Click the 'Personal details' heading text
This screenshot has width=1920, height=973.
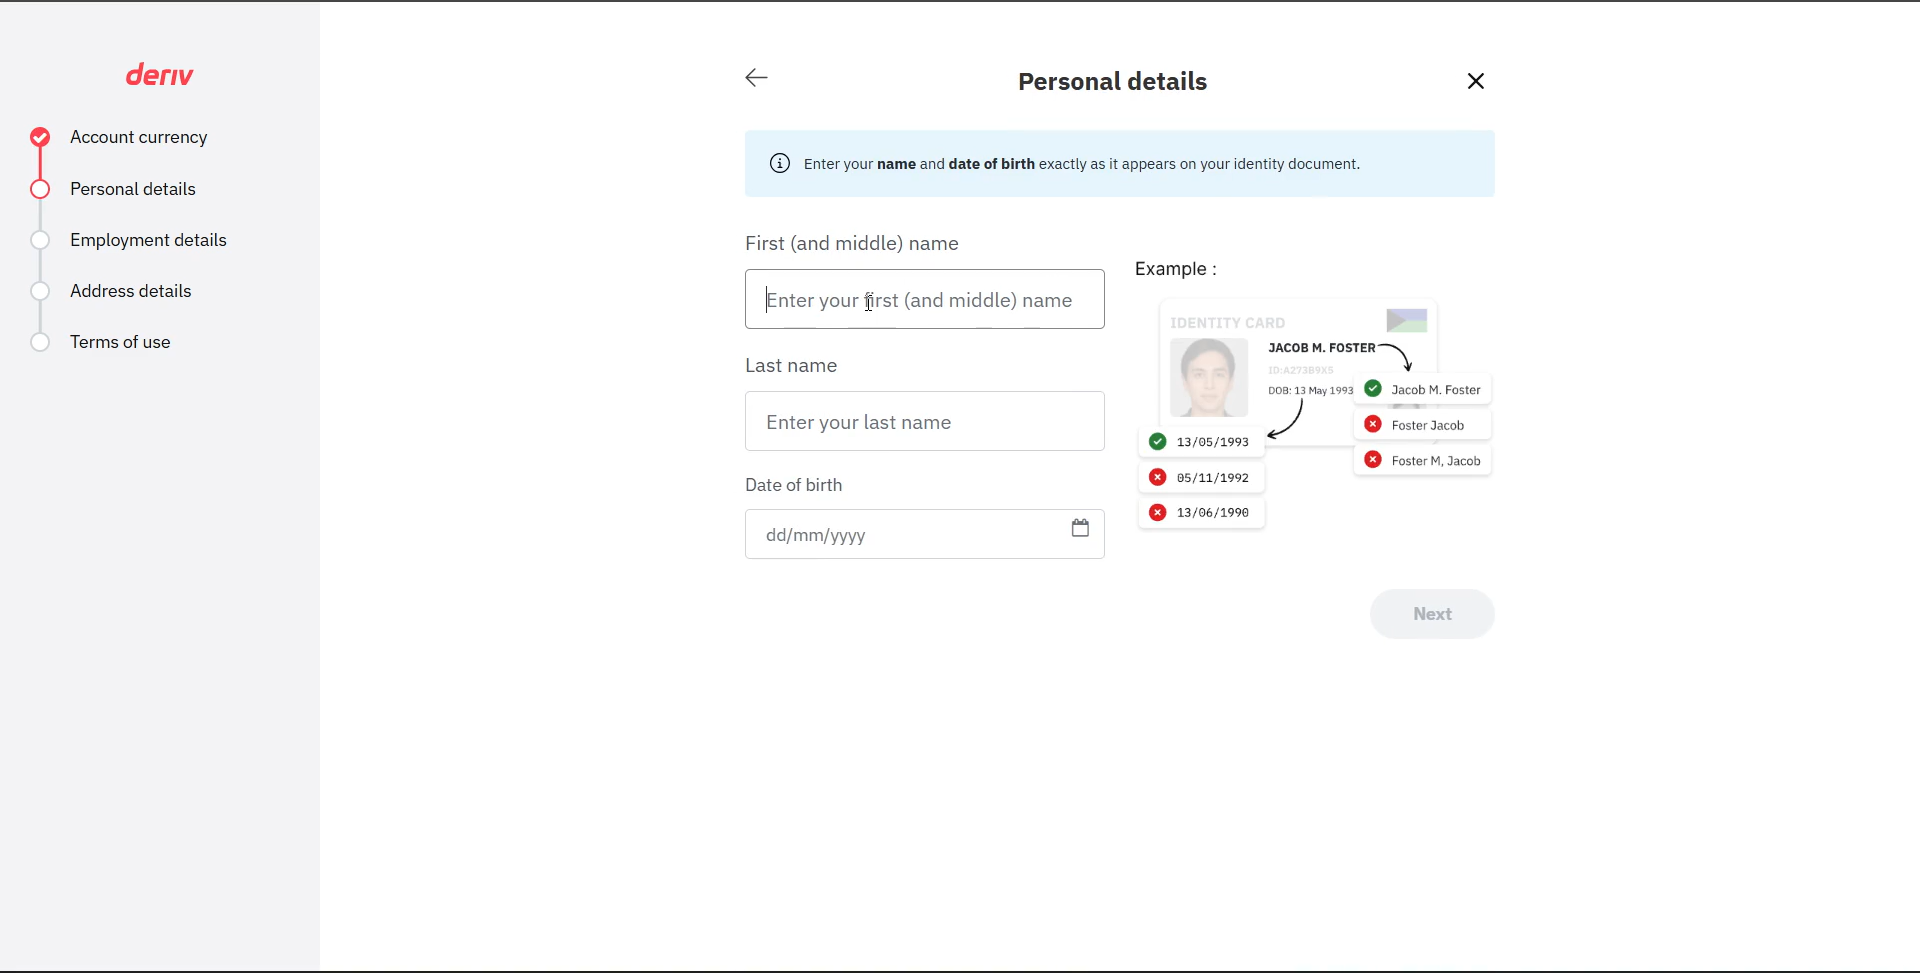point(1112,81)
